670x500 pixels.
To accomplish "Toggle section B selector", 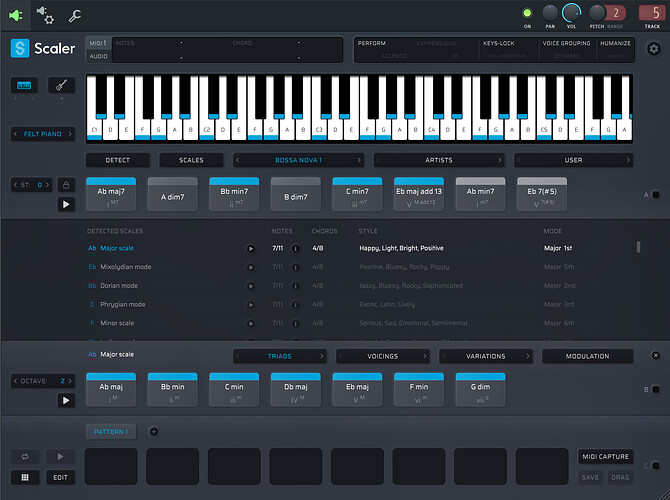I will coord(655,390).
